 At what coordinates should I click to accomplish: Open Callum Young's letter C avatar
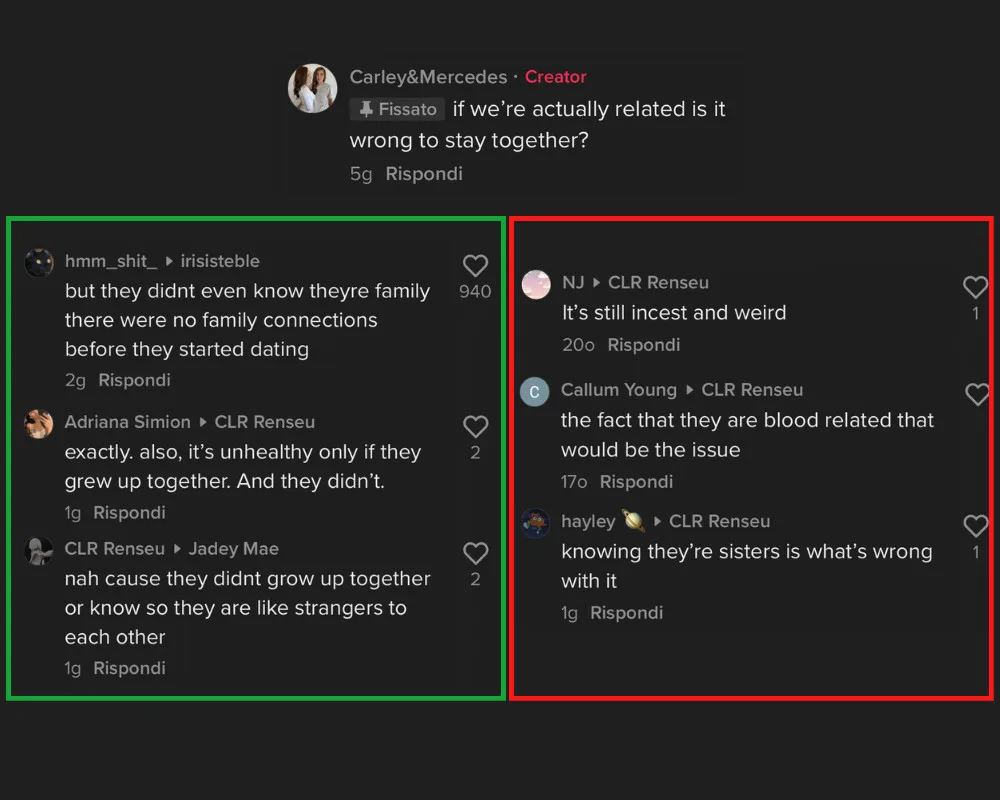tap(535, 391)
